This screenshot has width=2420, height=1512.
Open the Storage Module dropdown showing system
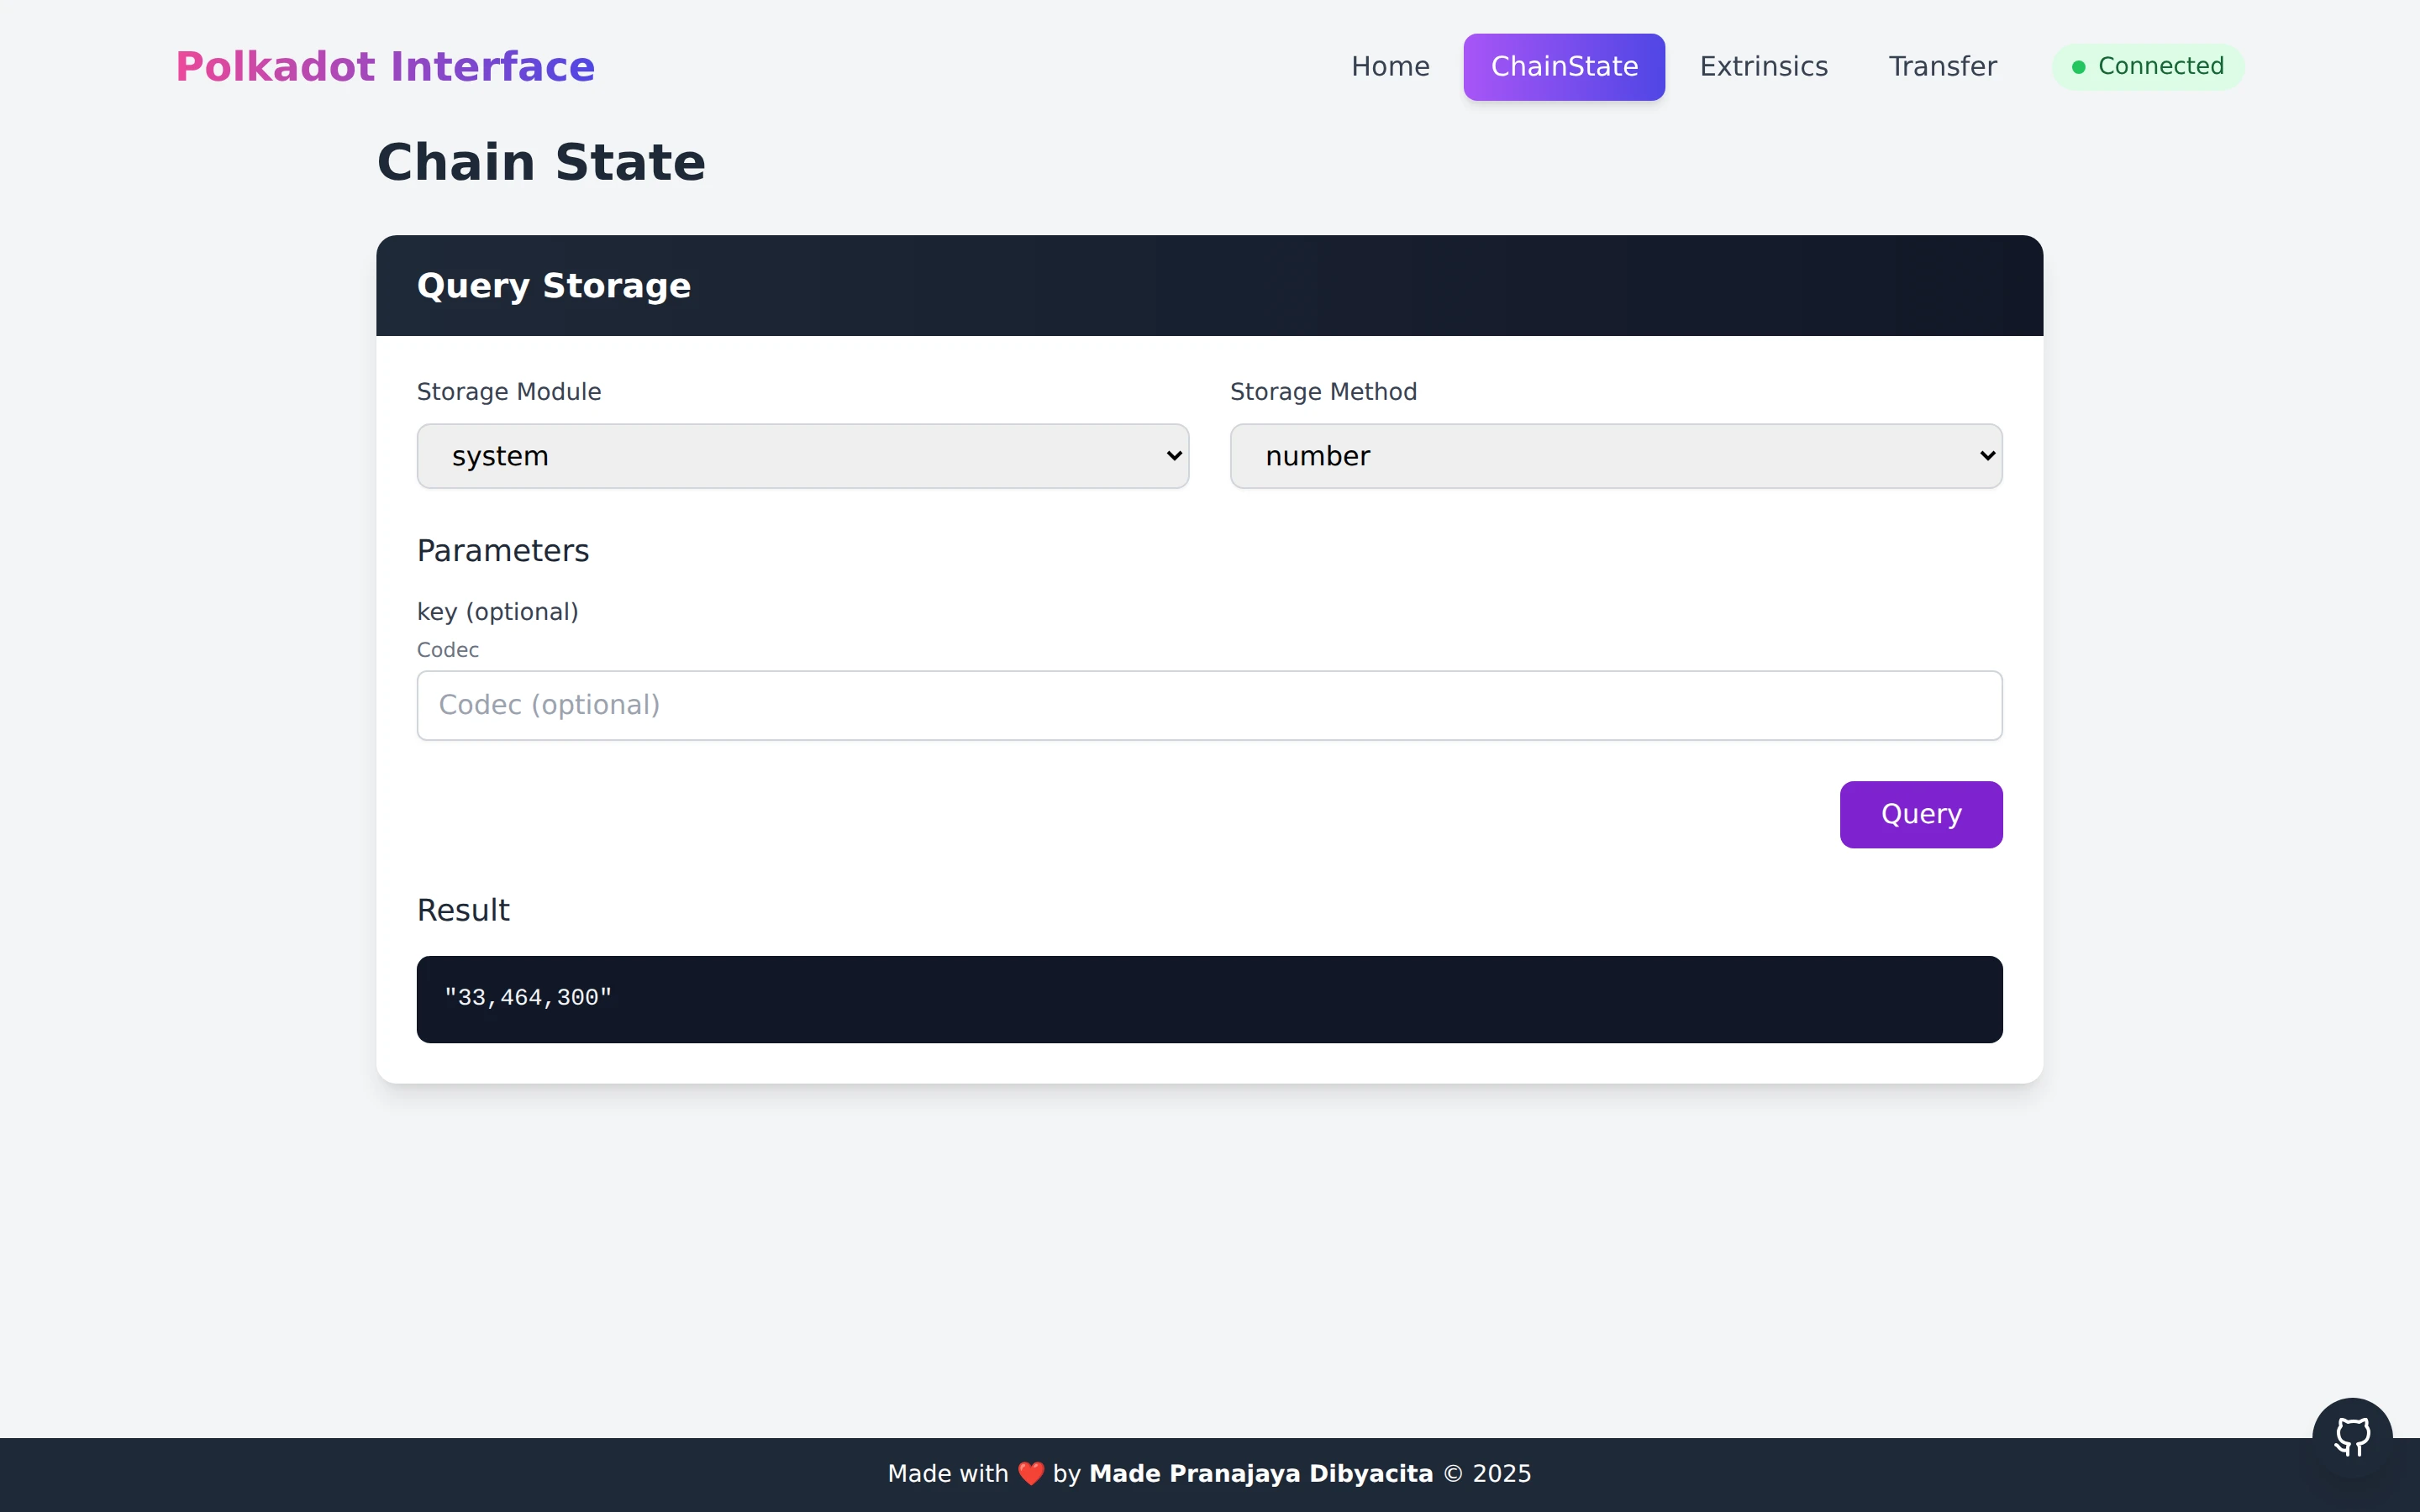pyautogui.click(x=803, y=456)
